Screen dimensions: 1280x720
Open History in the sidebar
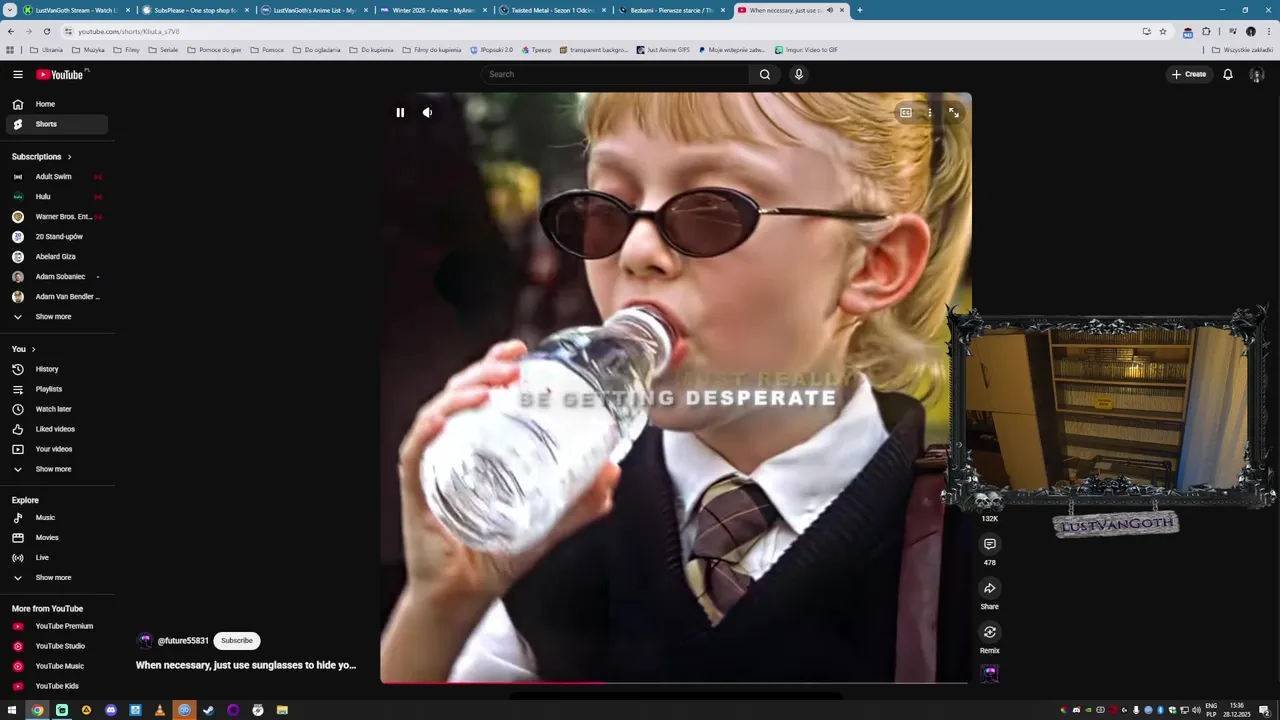point(57,369)
